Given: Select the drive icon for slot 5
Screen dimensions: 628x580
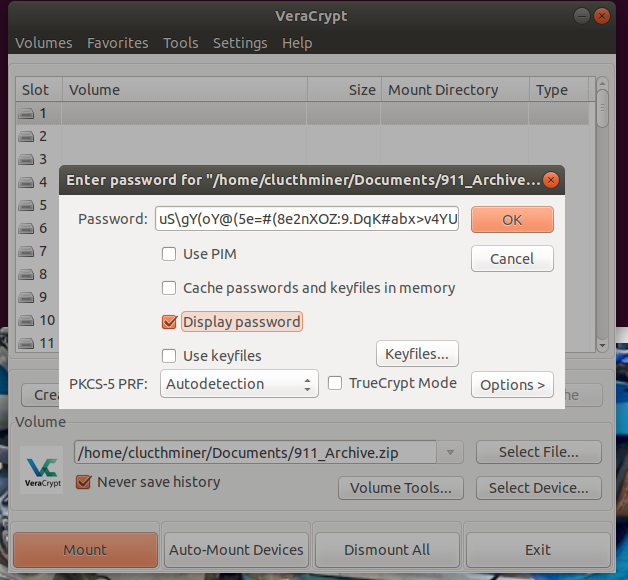Looking at the screenshot, I should [x=26, y=205].
